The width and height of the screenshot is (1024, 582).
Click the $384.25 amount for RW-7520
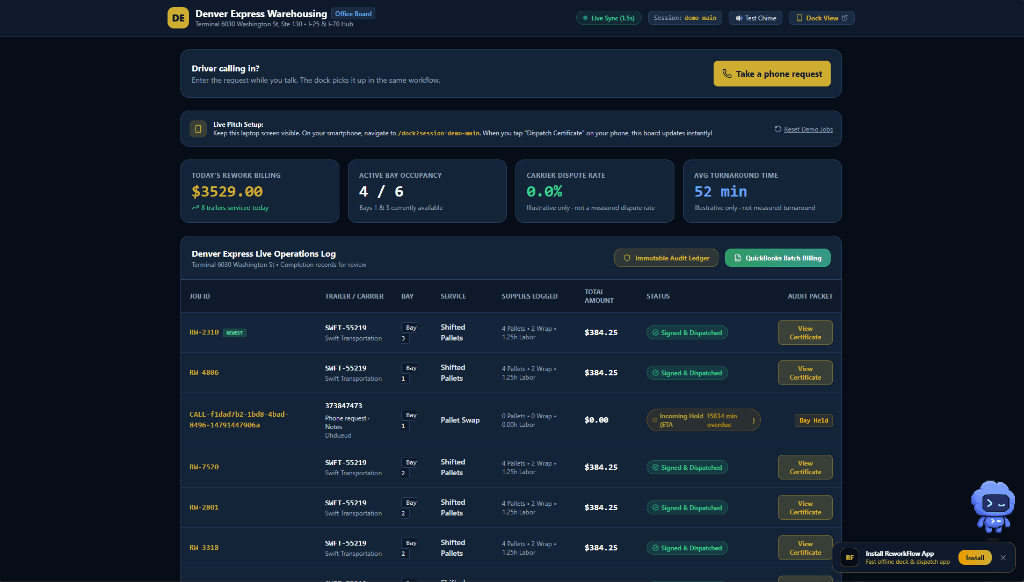pyautogui.click(x=601, y=467)
